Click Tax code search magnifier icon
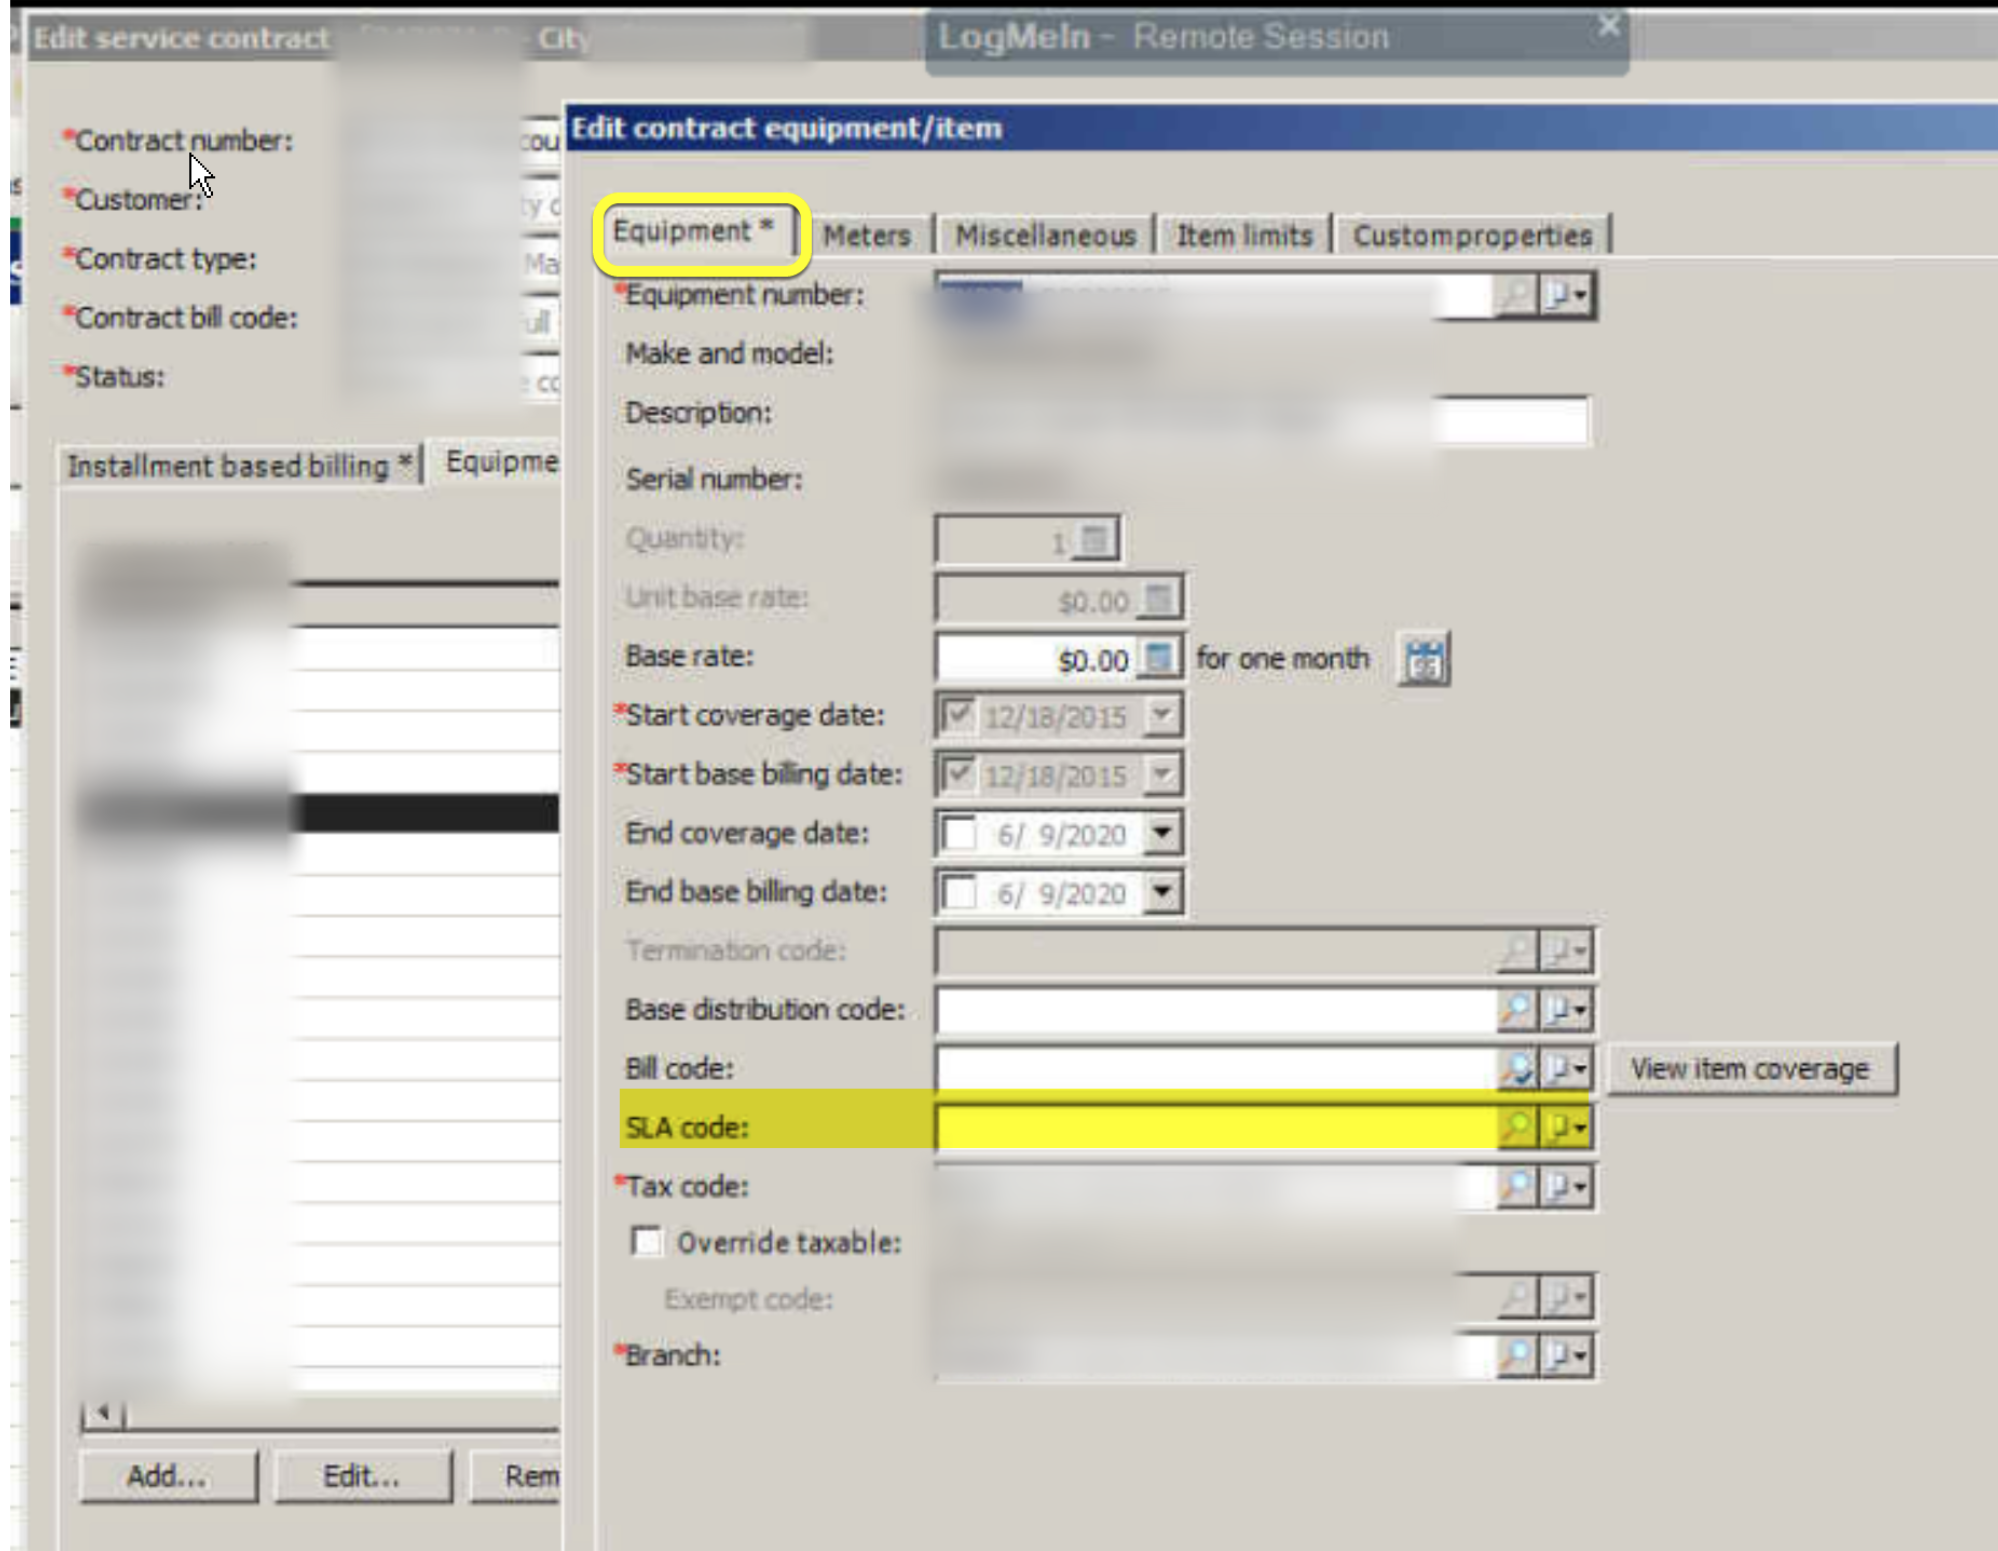 click(x=1516, y=1187)
